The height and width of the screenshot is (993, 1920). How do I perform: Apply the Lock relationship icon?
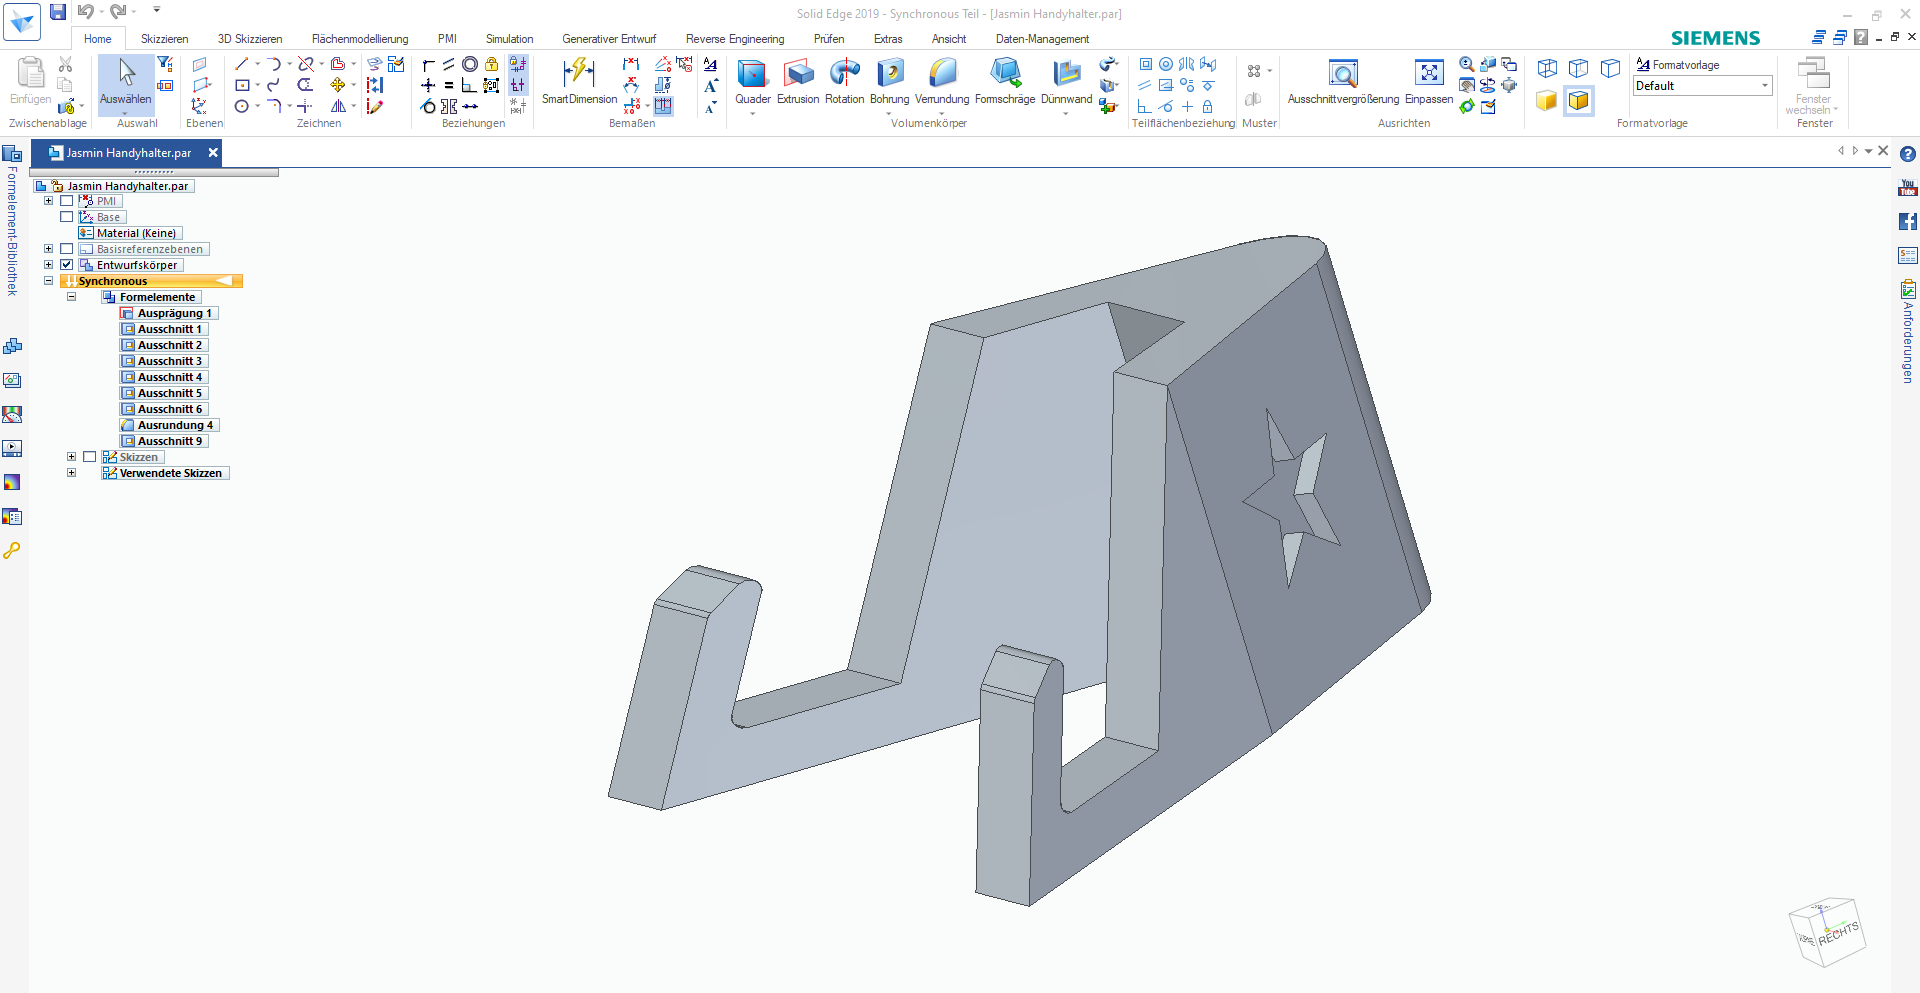point(491,64)
